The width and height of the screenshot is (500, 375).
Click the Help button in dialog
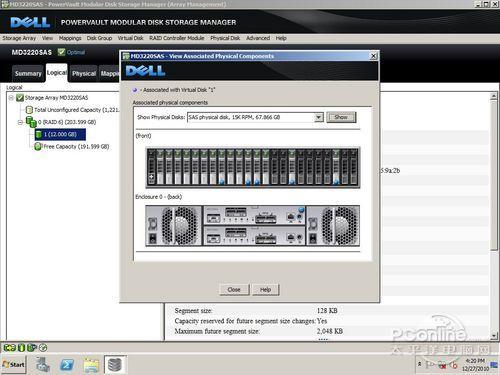265,290
